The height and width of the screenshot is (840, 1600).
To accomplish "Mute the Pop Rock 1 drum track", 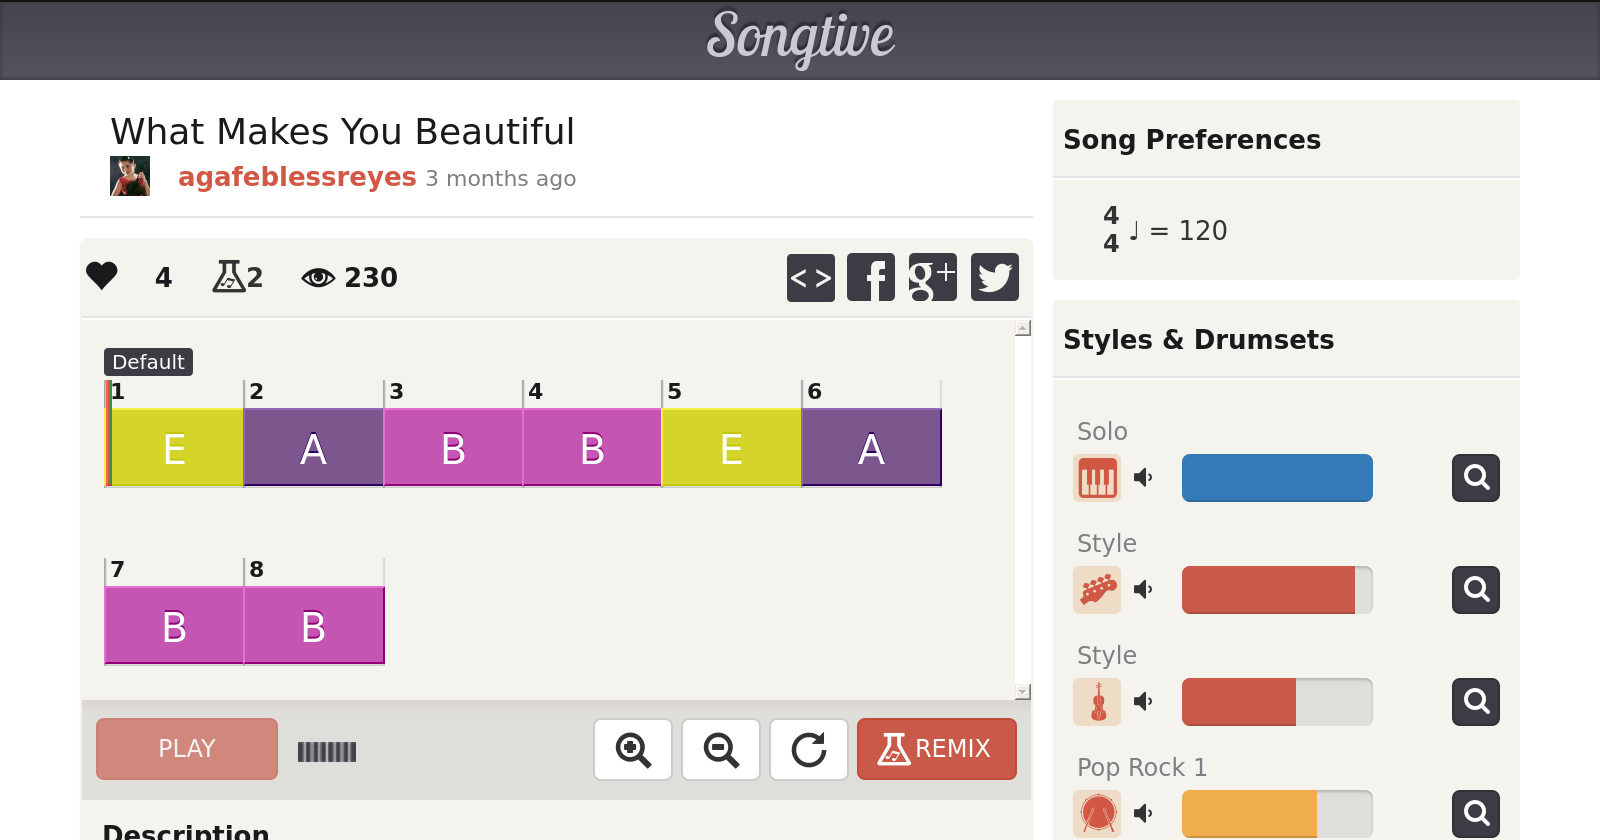I will point(1143,813).
